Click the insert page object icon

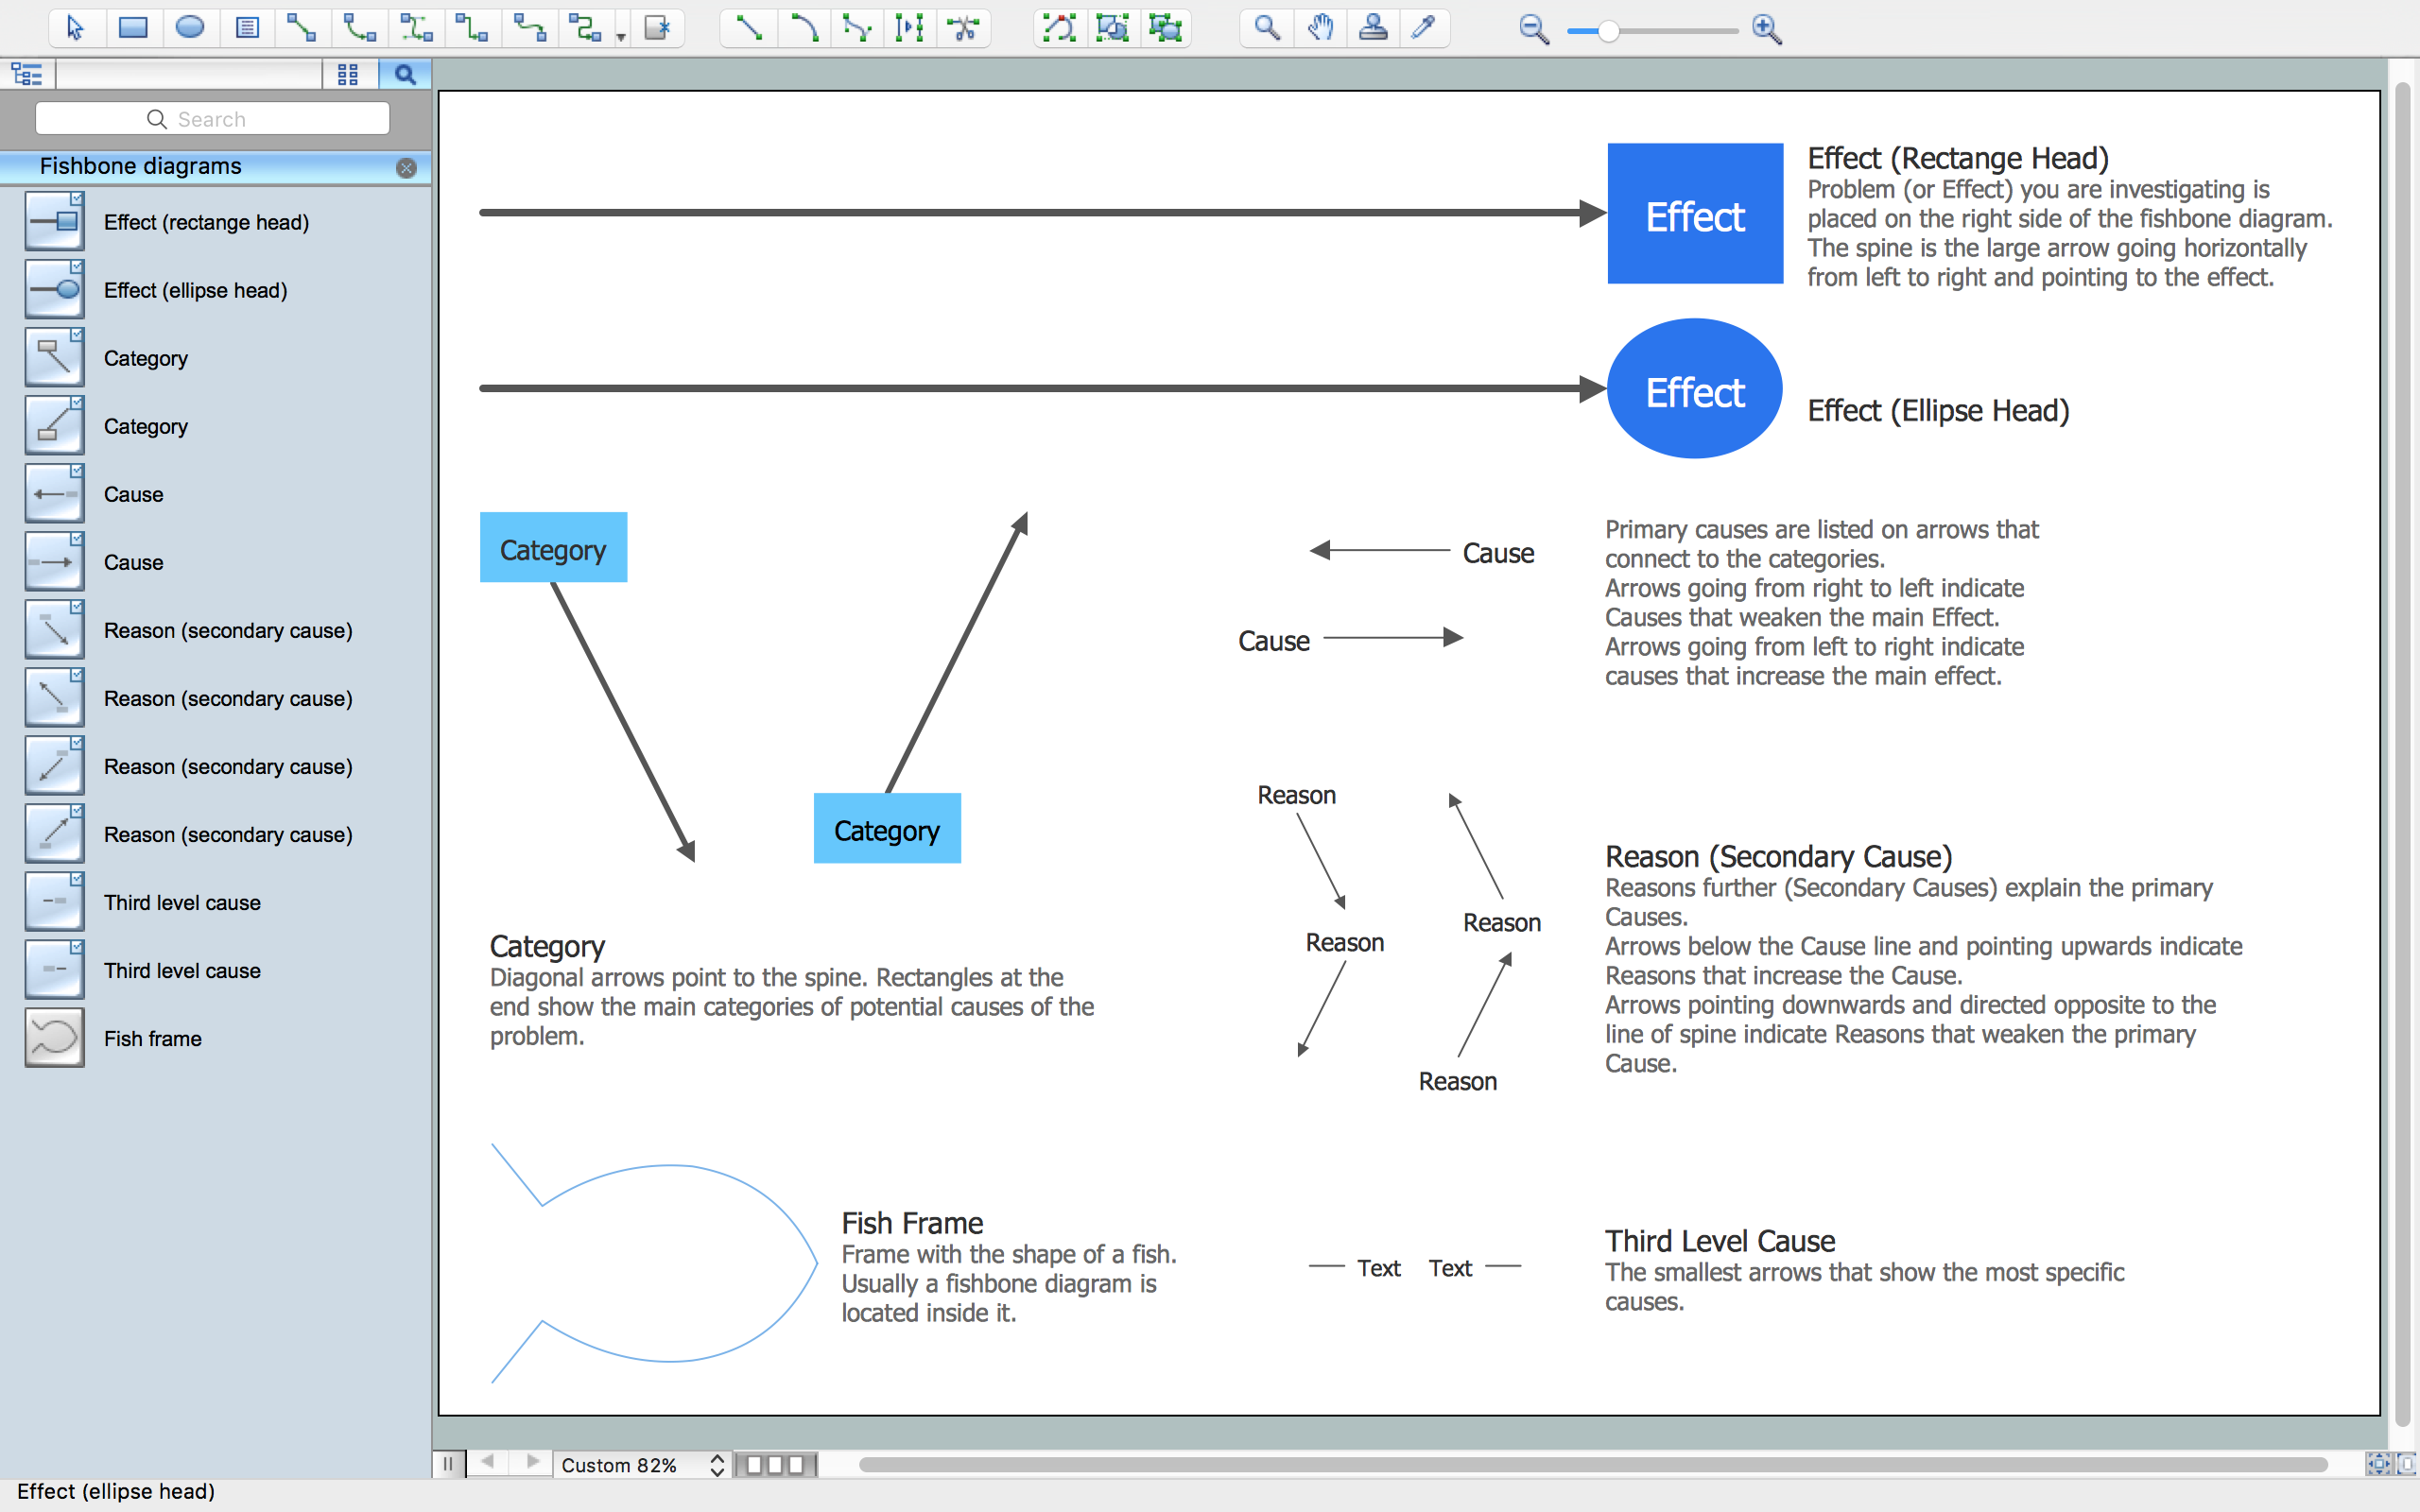[657, 28]
